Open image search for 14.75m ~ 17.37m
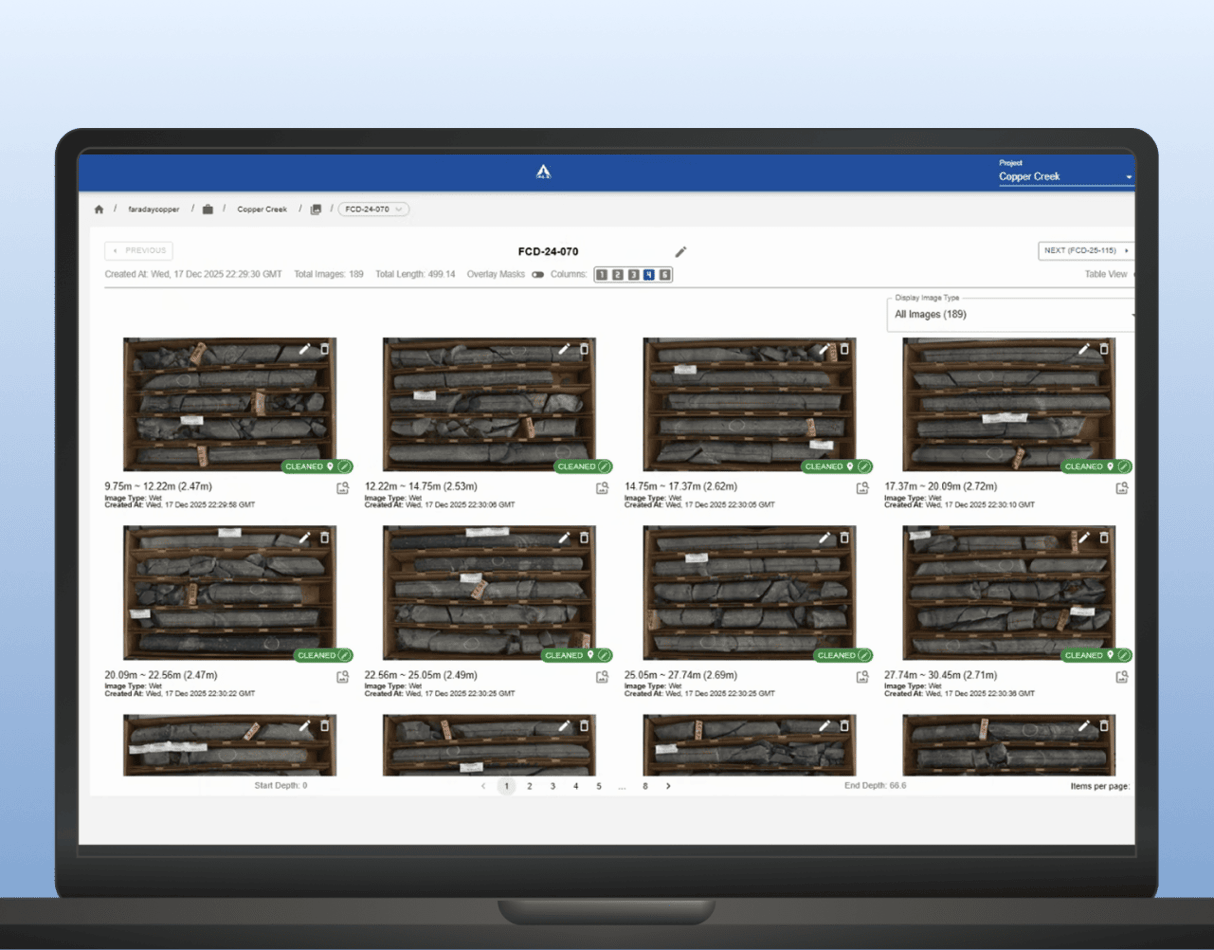The height and width of the screenshot is (950, 1214). (862, 488)
